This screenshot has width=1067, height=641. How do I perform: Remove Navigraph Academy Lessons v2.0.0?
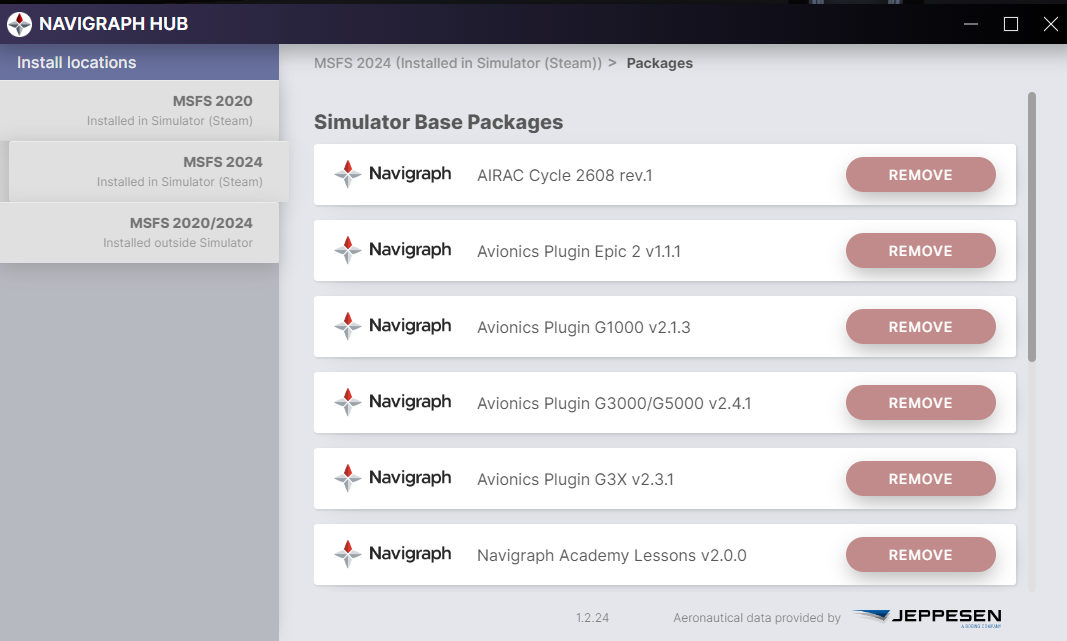tap(920, 555)
